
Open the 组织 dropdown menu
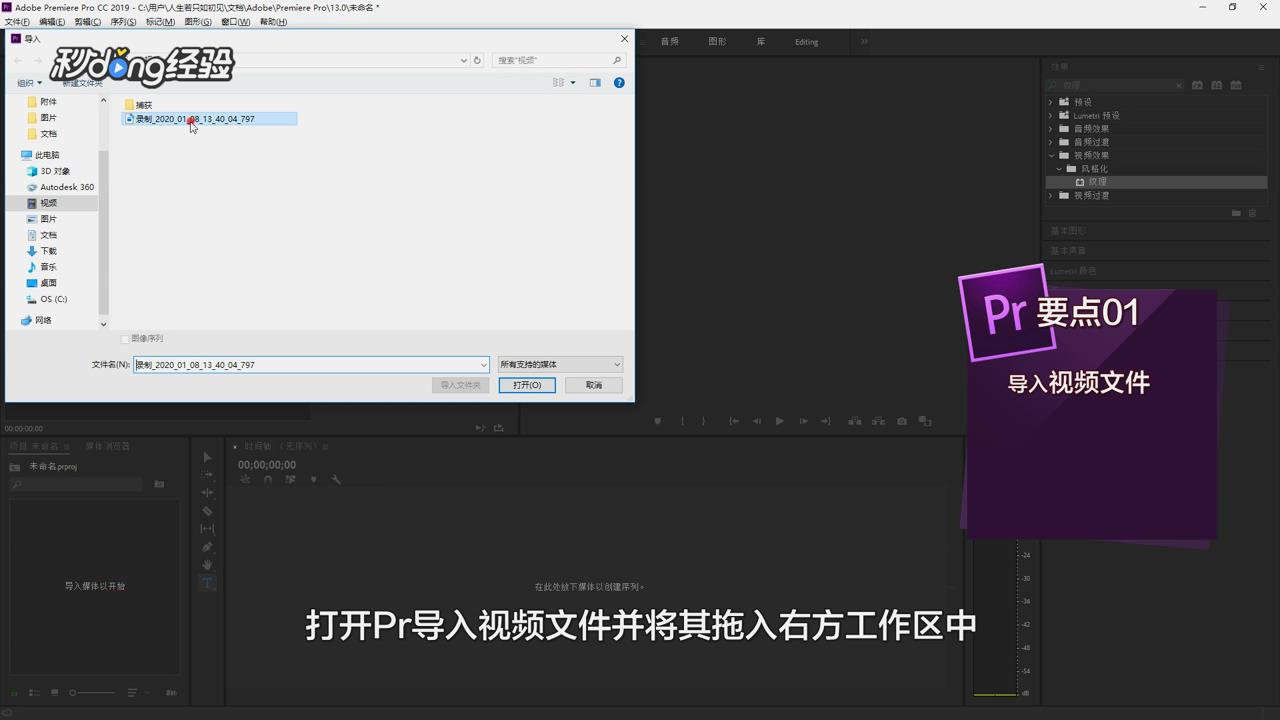(30, 83)
